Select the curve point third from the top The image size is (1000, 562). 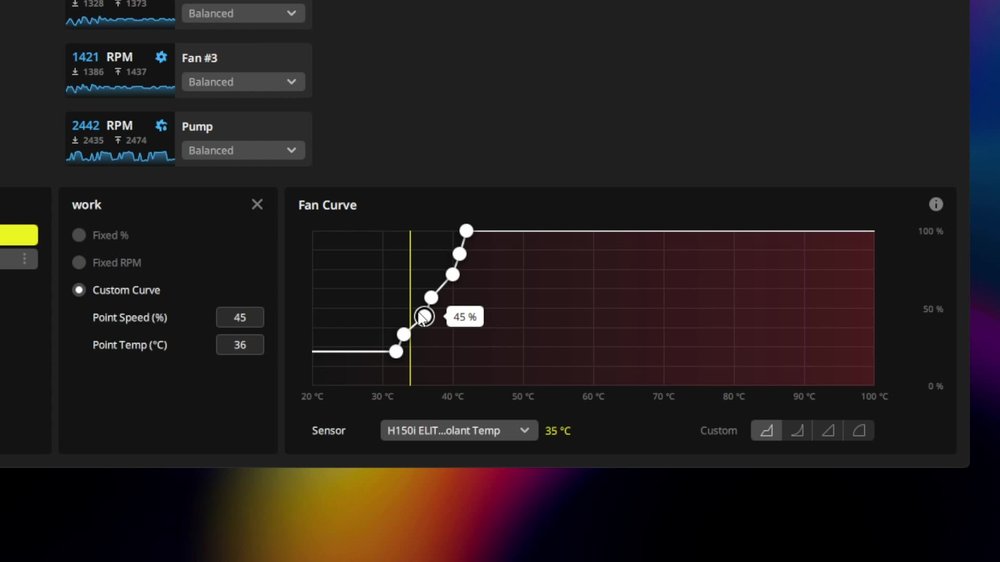click(452, 274)
